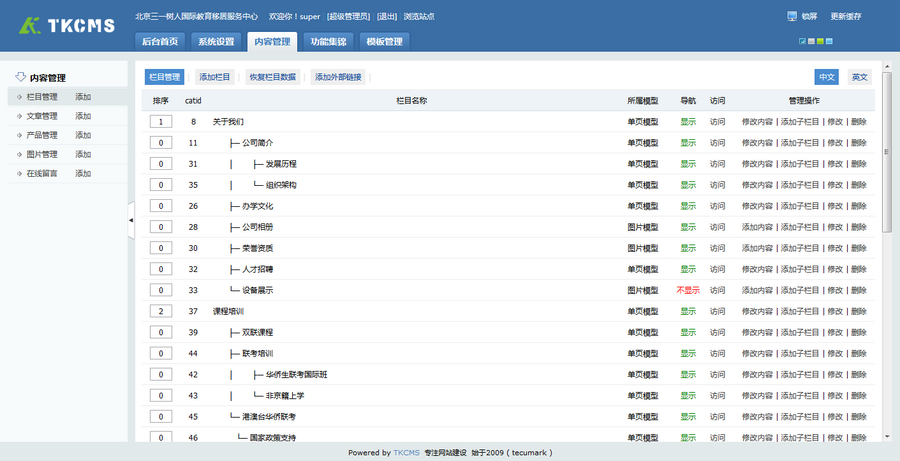Viewport: 900px width, 461px height.
Task: Open the 浏览站点 link
Action: [x=419, y=17]
